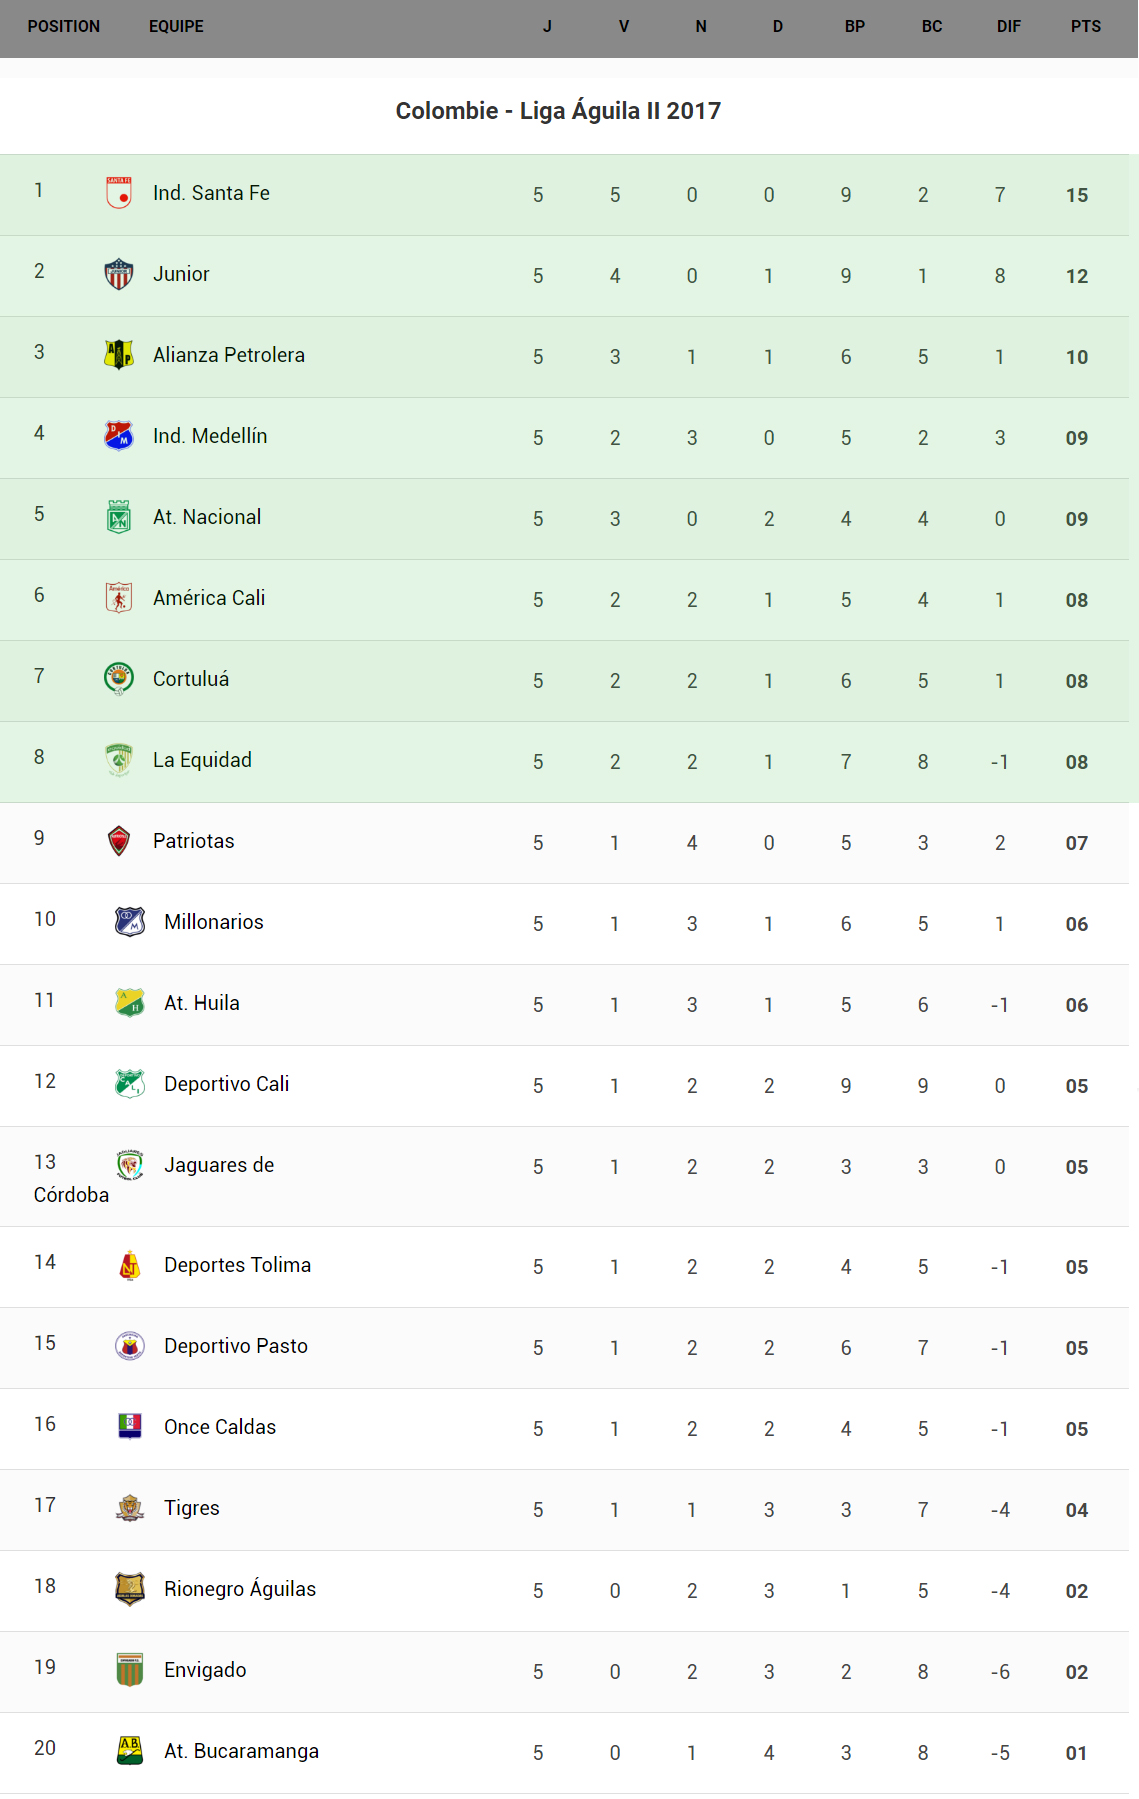1139x1799 pixels.
Task: Click the Junior team crest icon
Action: [119, 273]
